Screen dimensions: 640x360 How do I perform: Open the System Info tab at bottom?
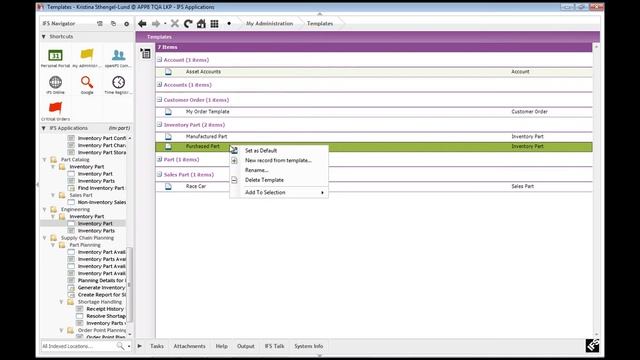click(309, 346)
